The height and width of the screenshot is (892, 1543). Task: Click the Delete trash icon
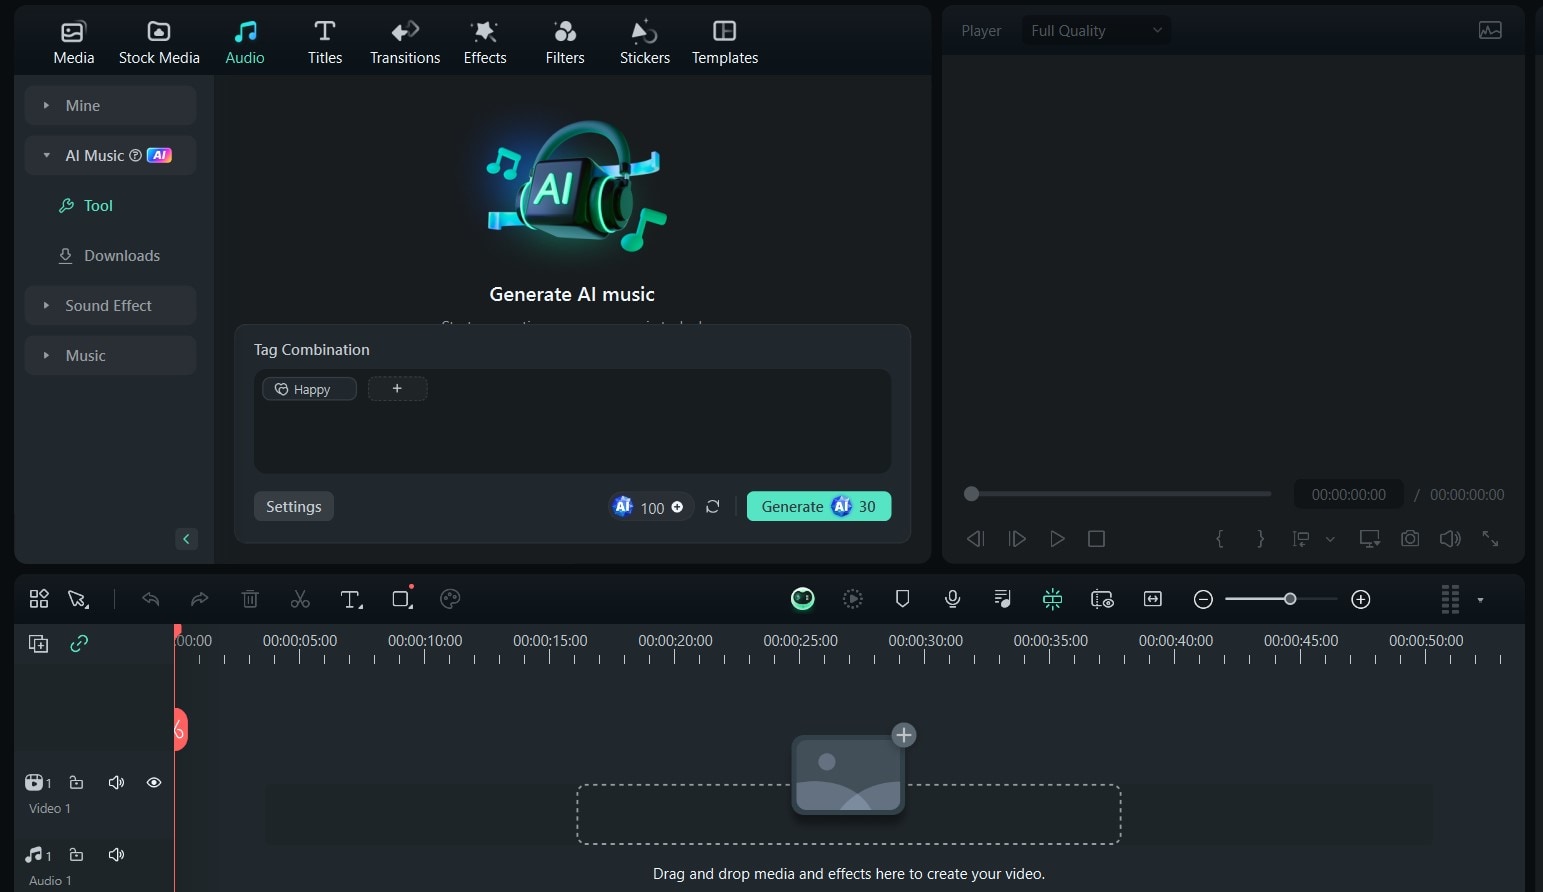pyautogui.click(x=250, y=599)
